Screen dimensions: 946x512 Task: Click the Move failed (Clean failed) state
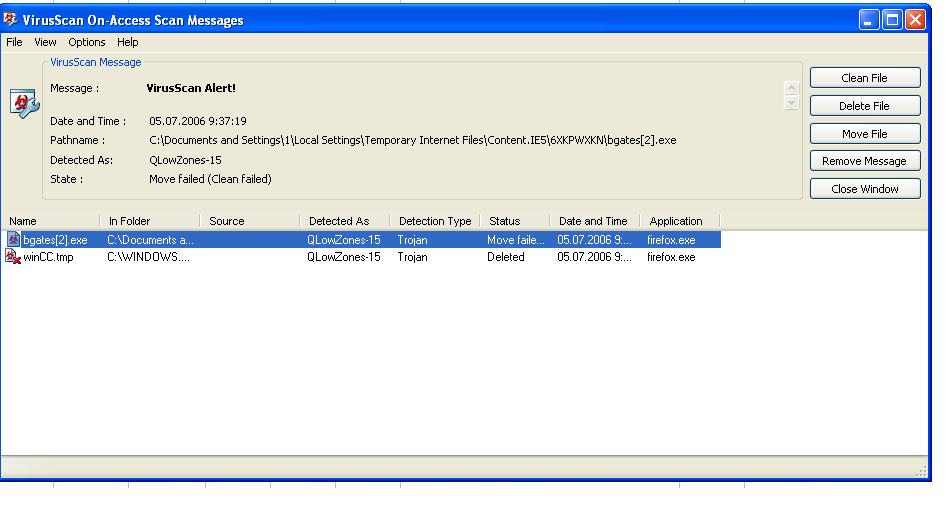click(x=210, y=179)
